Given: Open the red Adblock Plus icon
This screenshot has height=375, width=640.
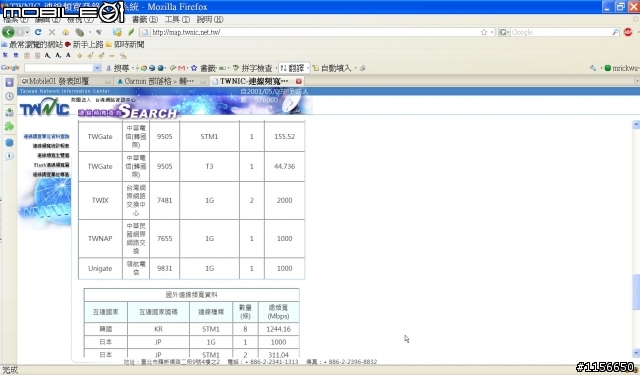Looking at the screenshot, I should 628,32.
